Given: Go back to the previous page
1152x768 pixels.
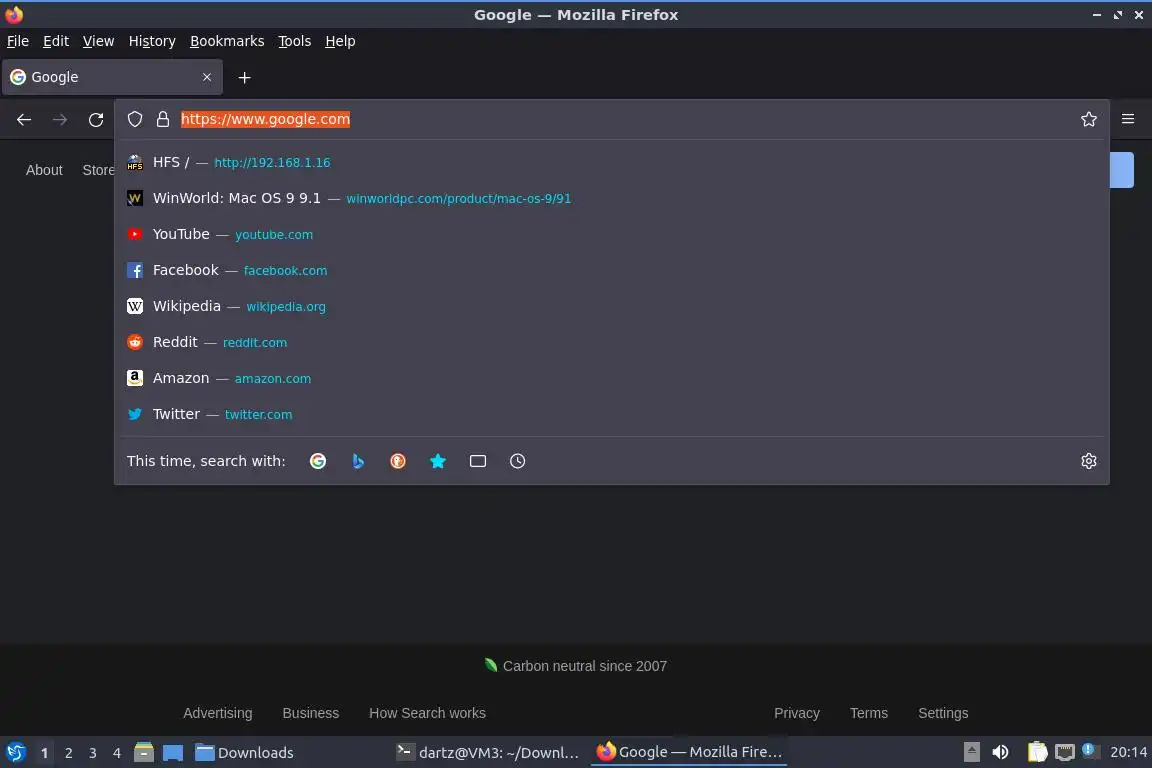Looking at the screenshot, I should 24,120.
